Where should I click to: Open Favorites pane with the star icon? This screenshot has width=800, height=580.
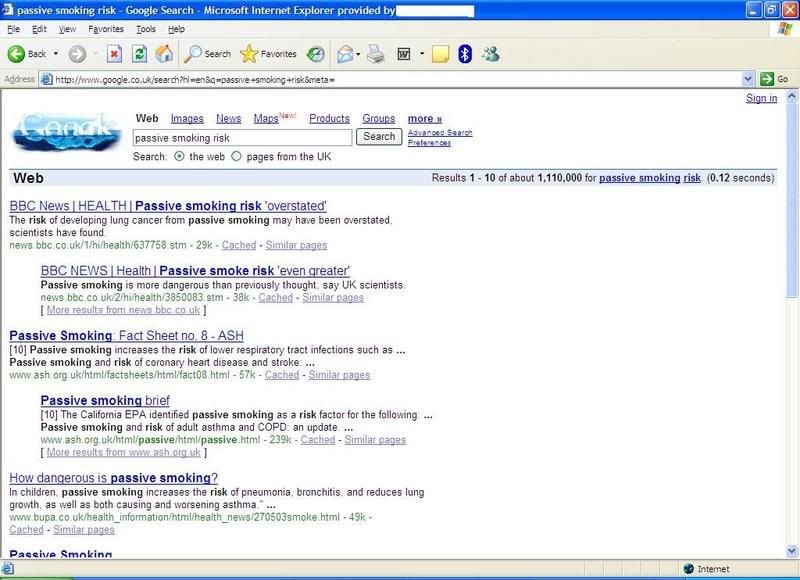(248, 54)
